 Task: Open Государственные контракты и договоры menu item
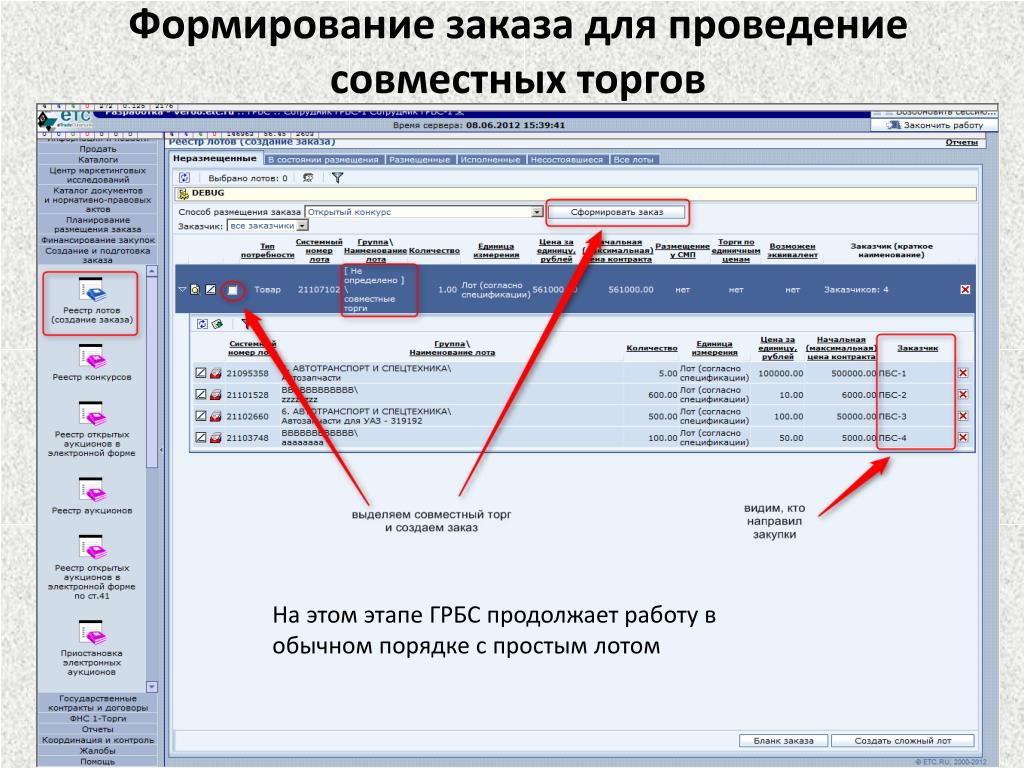tap(98, 703)
